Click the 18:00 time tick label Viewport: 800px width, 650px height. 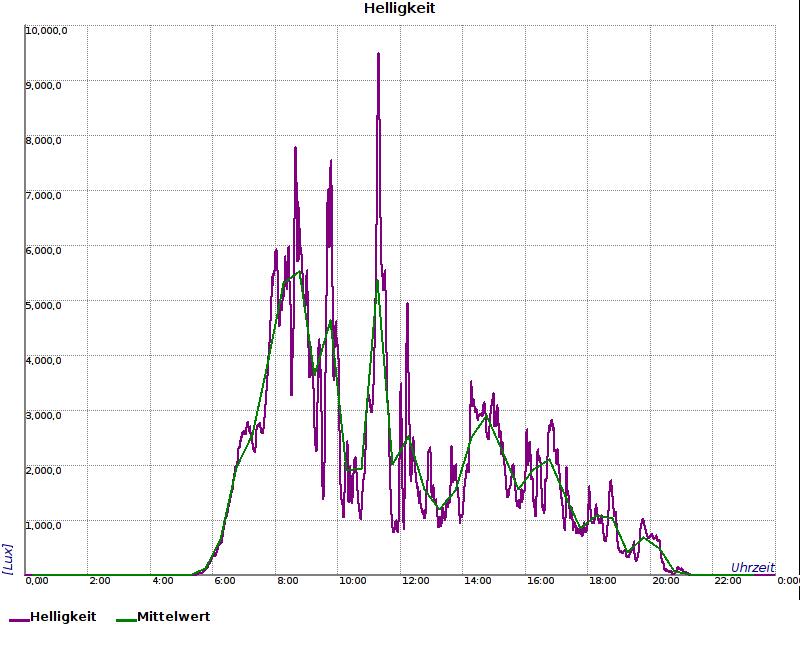click(x=603, y=581)
